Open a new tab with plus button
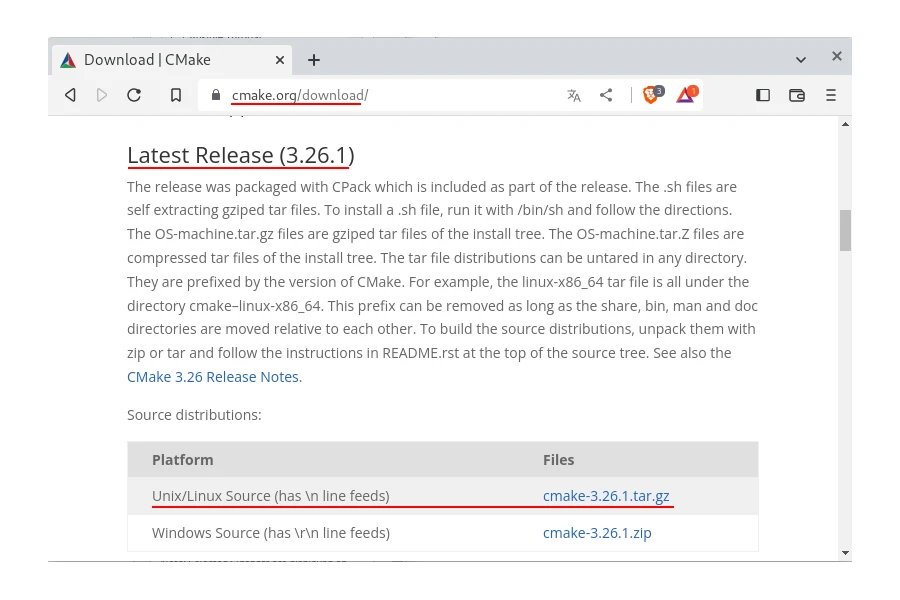Screen dimensions: 900x600 click(x=314, y=60)
